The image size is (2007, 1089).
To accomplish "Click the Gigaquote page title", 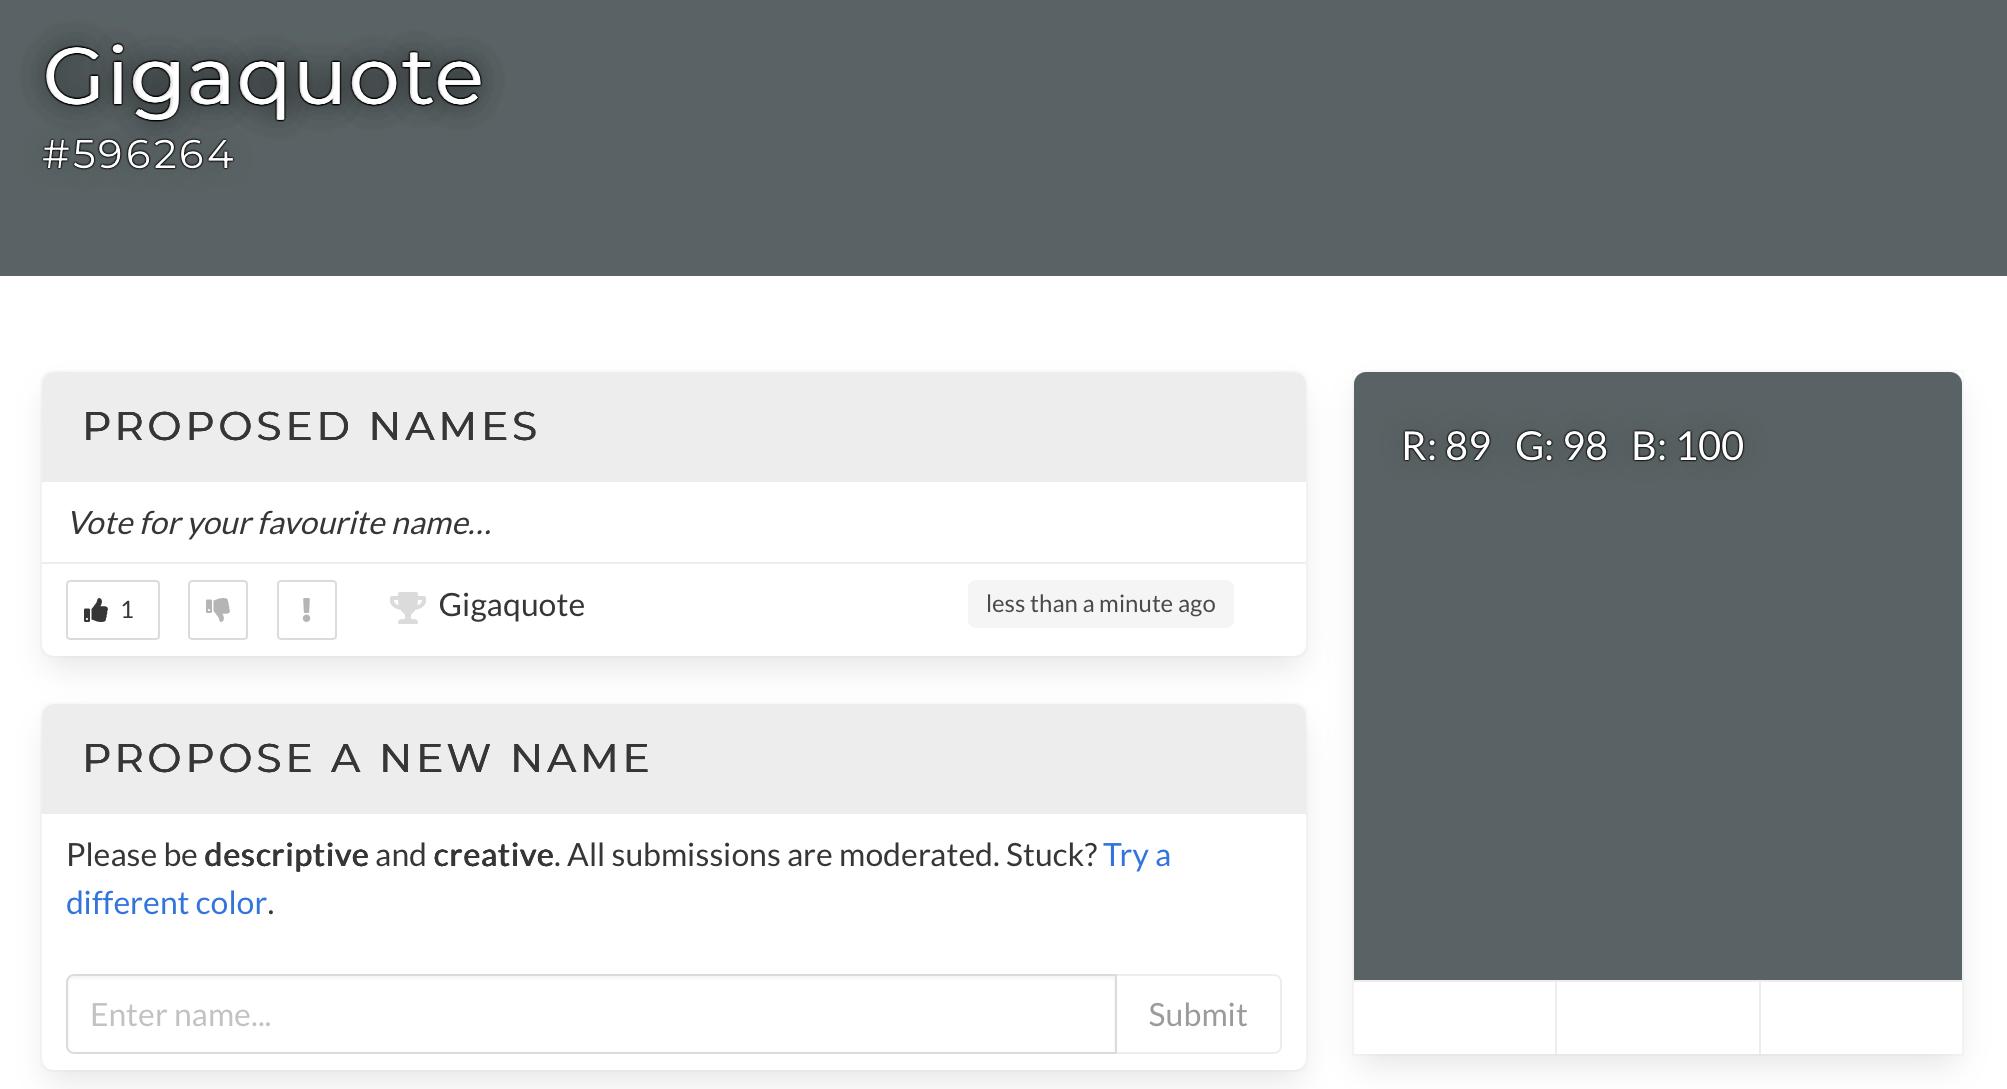I will tap(263, 77).
